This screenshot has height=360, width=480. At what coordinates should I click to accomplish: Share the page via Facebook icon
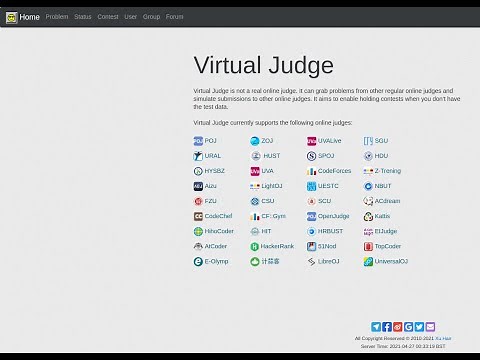coord(387,327)
